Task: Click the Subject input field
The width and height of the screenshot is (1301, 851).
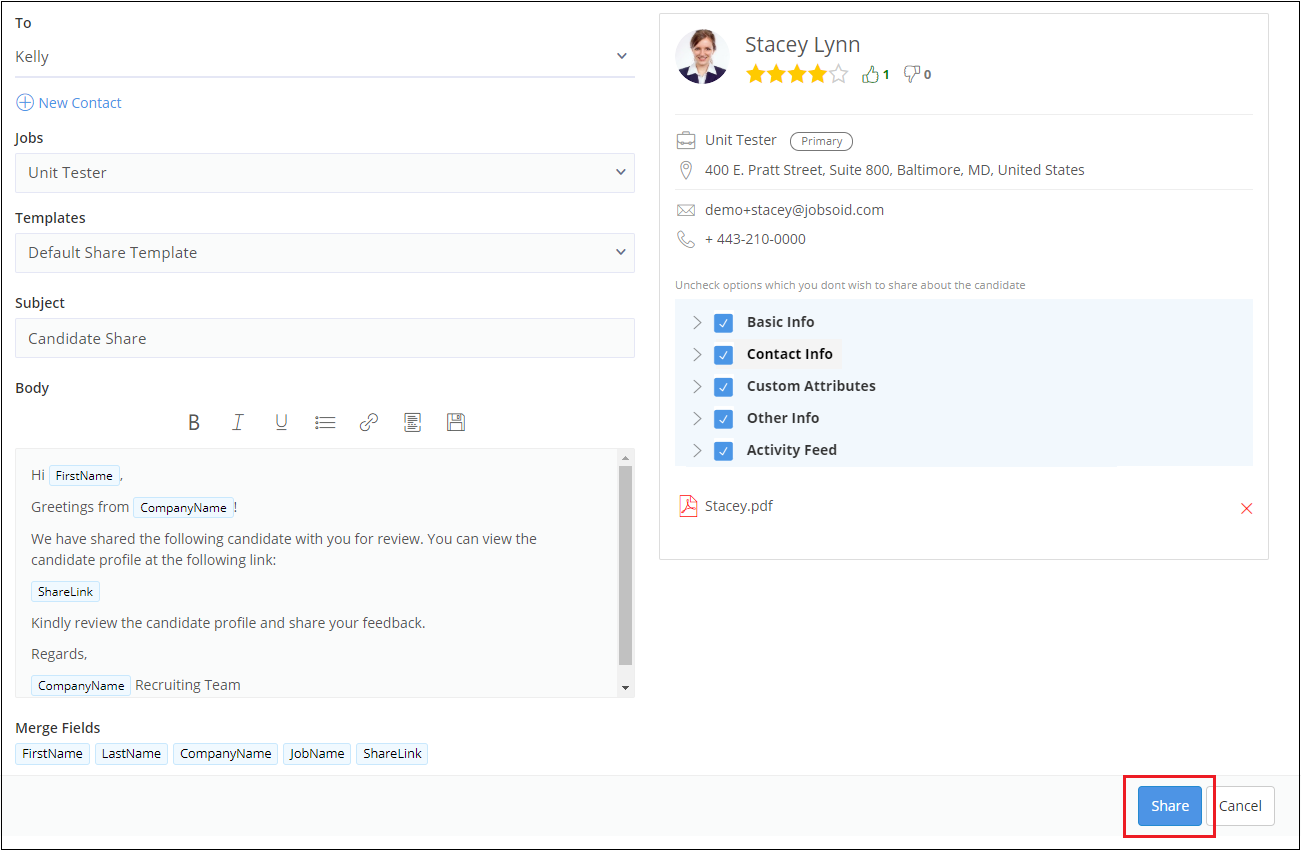Action: click(324, 339)
